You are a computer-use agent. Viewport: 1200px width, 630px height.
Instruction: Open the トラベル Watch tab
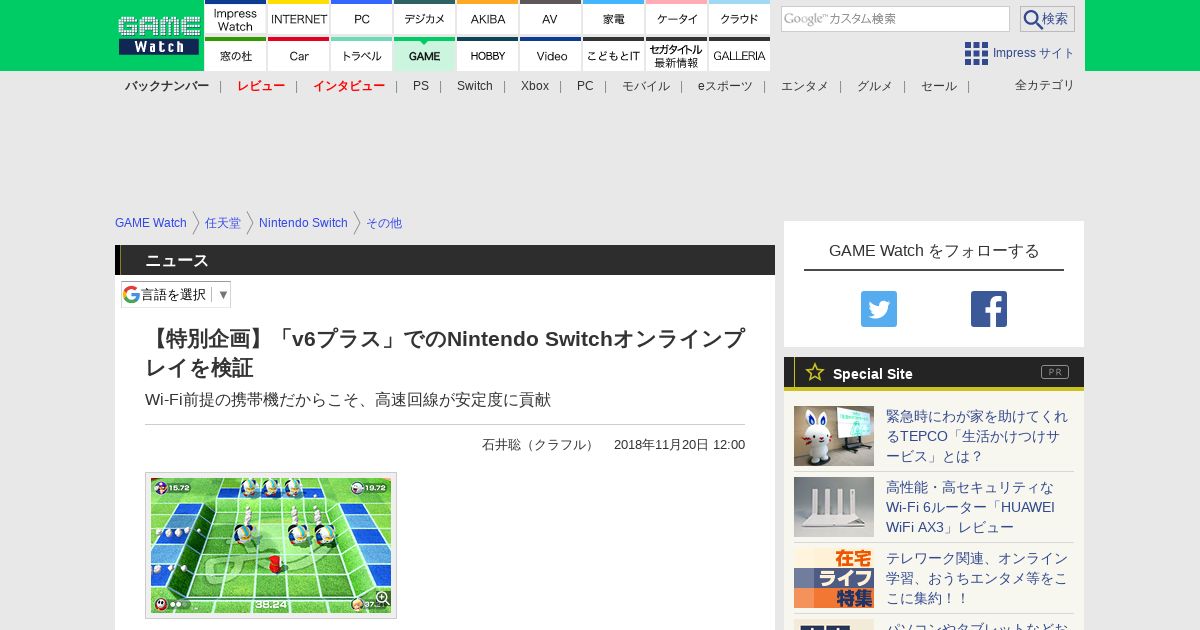pos(361,54)
